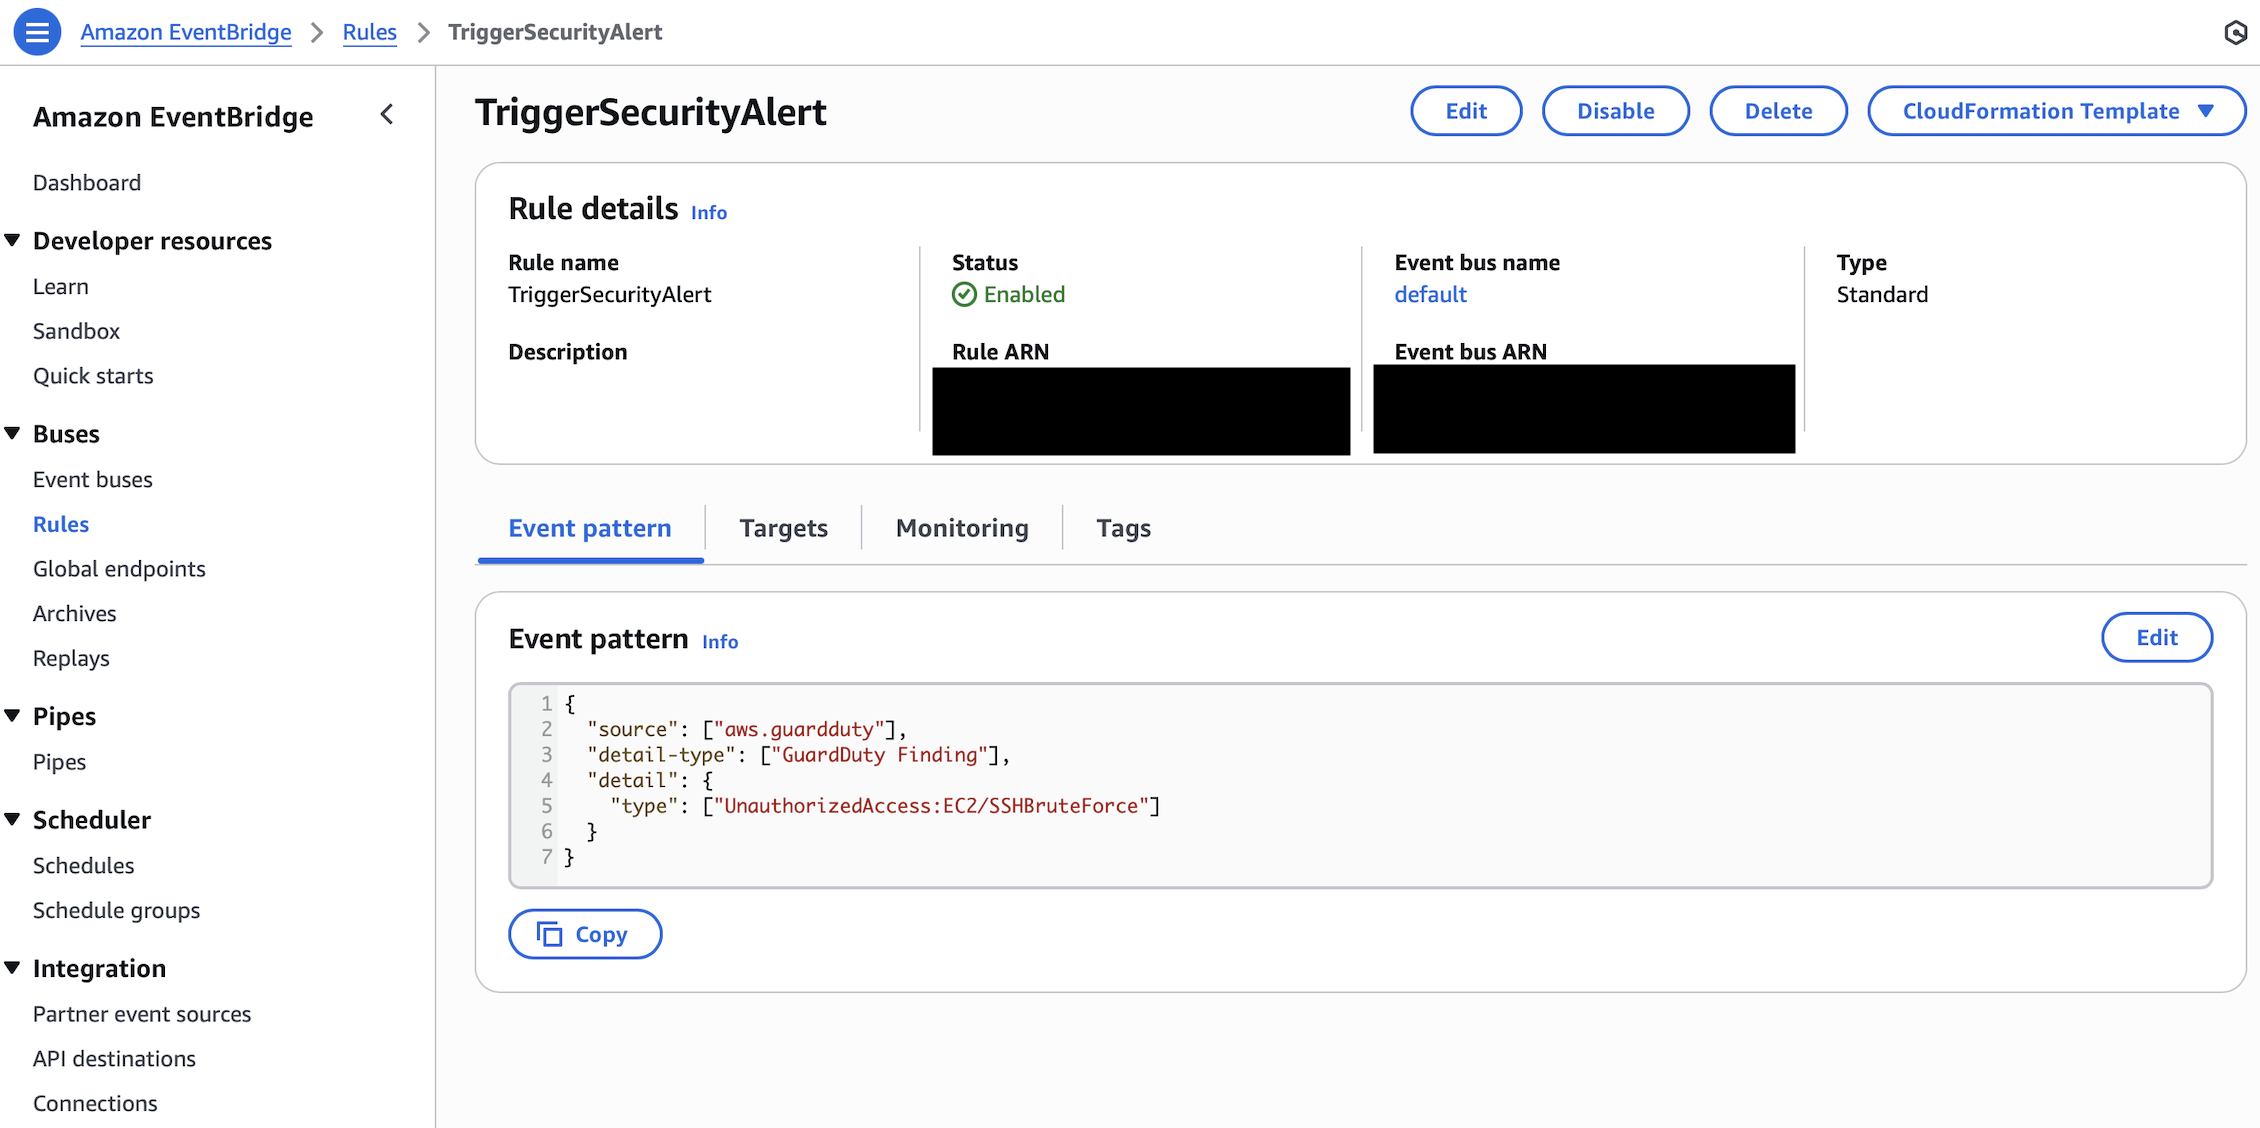
Task: Open Info link beside Event pattern heading
Action: click(x=720, y=642)
